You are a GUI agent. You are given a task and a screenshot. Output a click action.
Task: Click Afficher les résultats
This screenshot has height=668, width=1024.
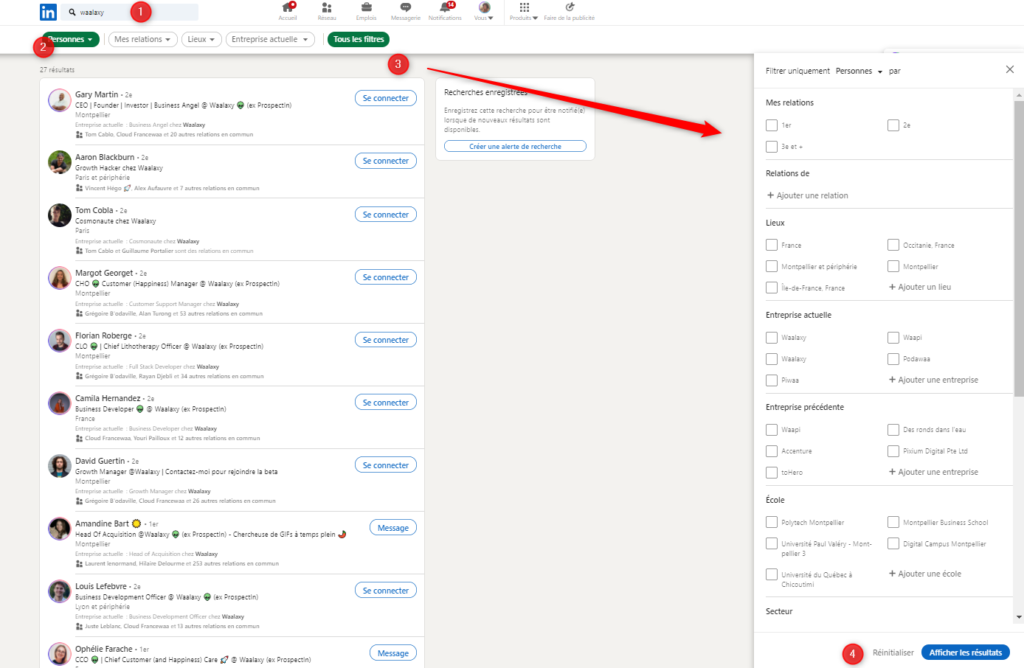[965, 652]
